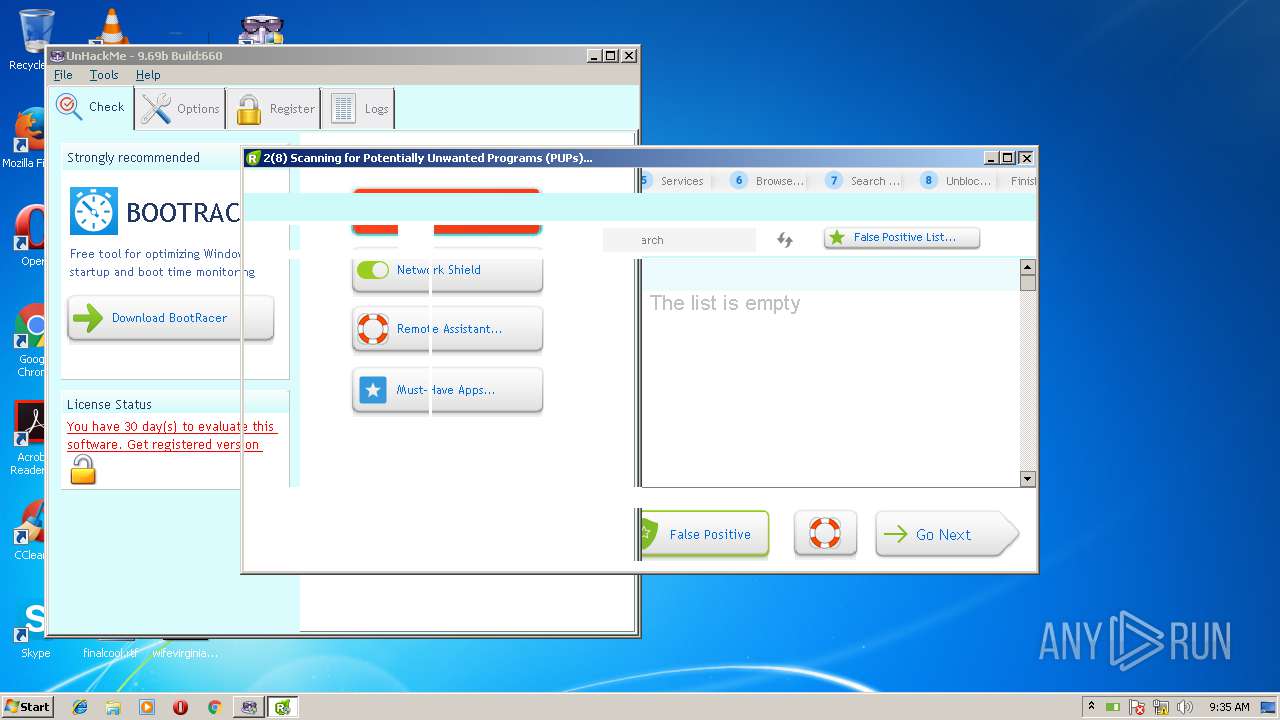Open the Help menu in UnHackMe

tap(148, 75)
